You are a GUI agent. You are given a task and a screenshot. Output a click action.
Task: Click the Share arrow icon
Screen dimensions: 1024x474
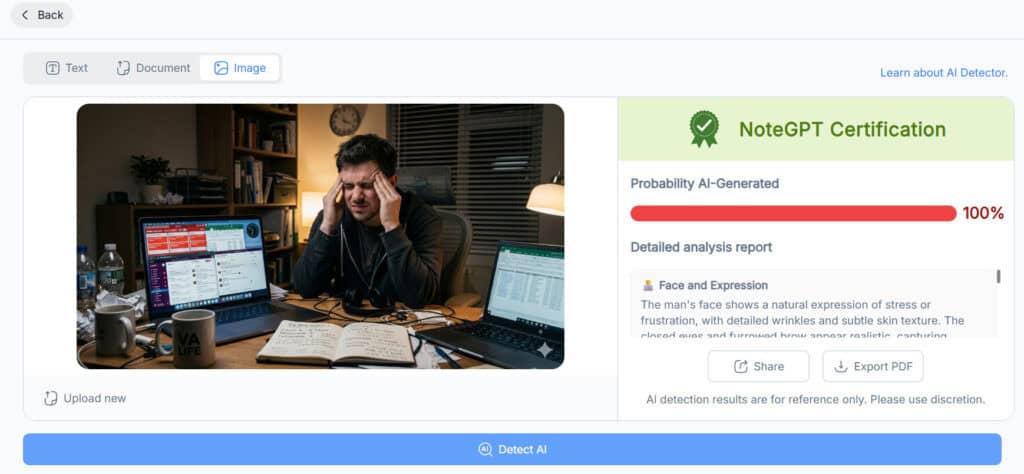click(x=741, y=366)
